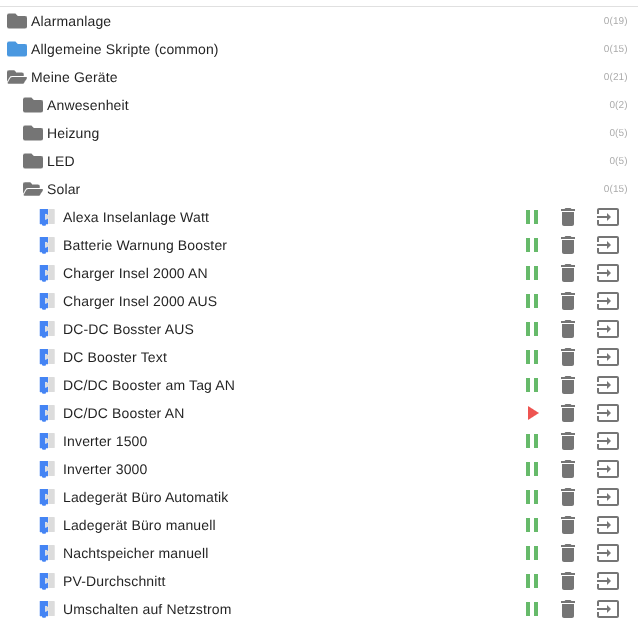The height and width of the screenshot is (624, 638).
Task: Click trash icon for Inverter 1500
Action: (568, 441)
